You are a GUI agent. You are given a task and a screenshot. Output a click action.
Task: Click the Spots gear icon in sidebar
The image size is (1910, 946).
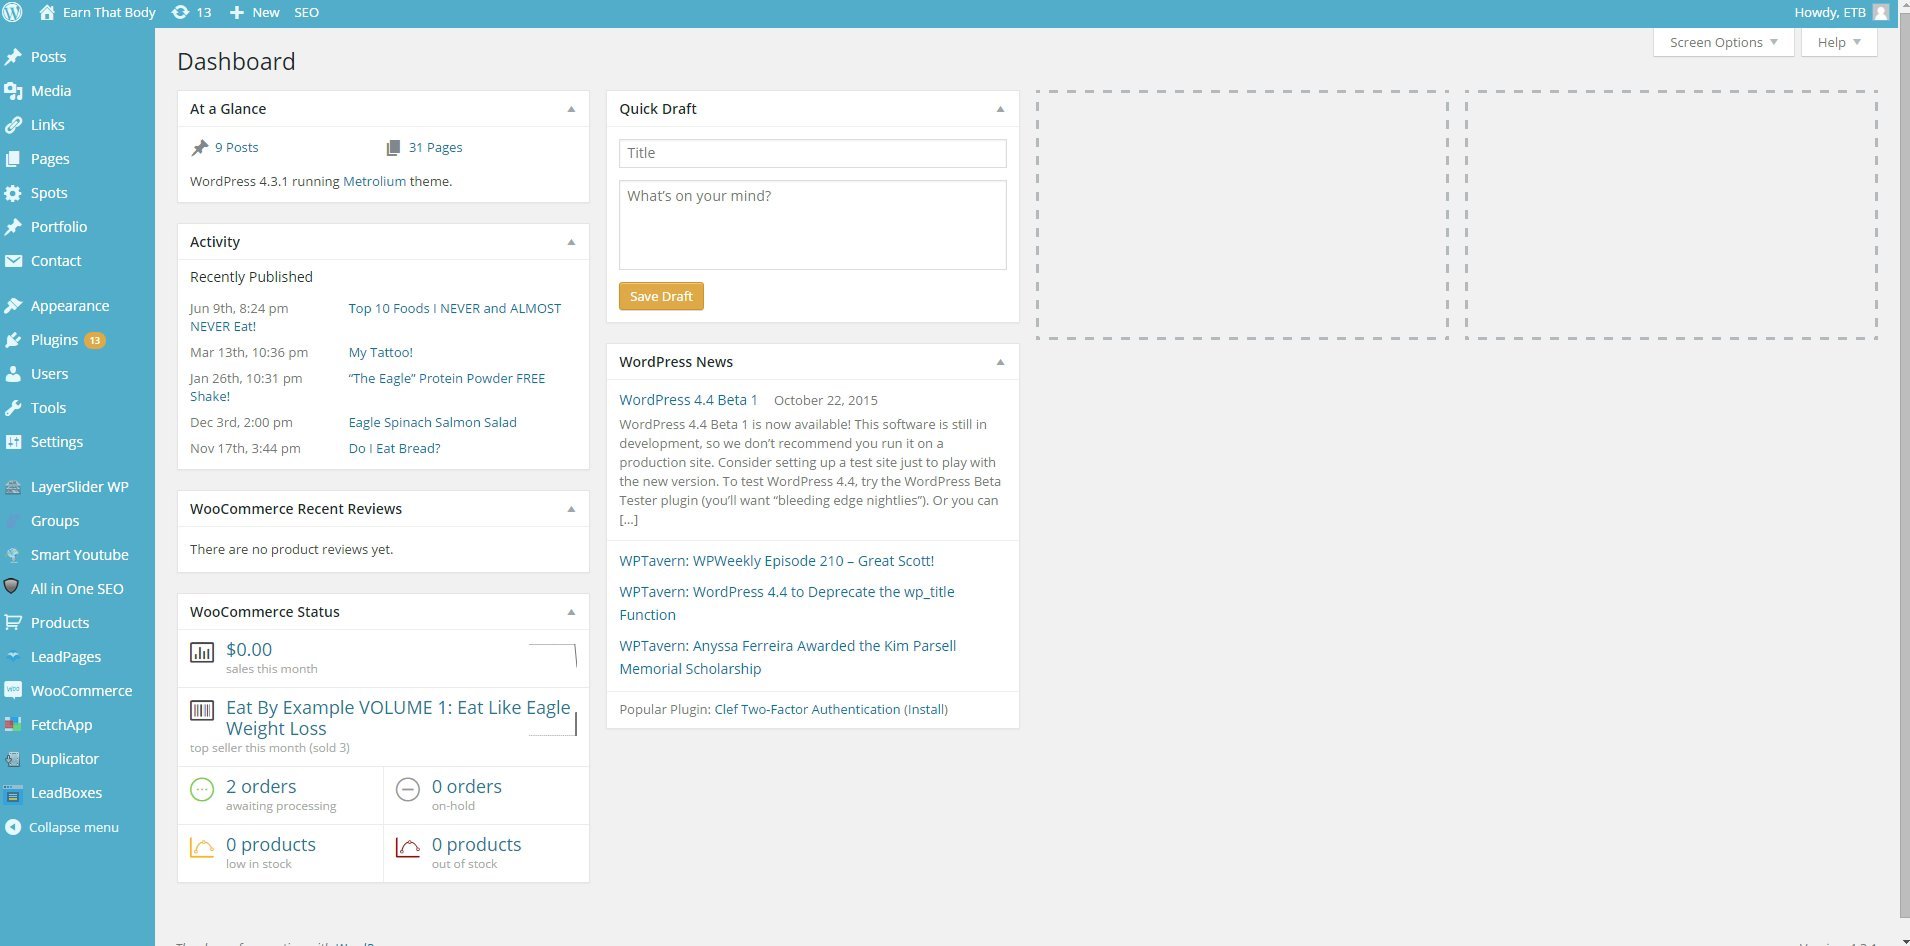tap(13, 193)
